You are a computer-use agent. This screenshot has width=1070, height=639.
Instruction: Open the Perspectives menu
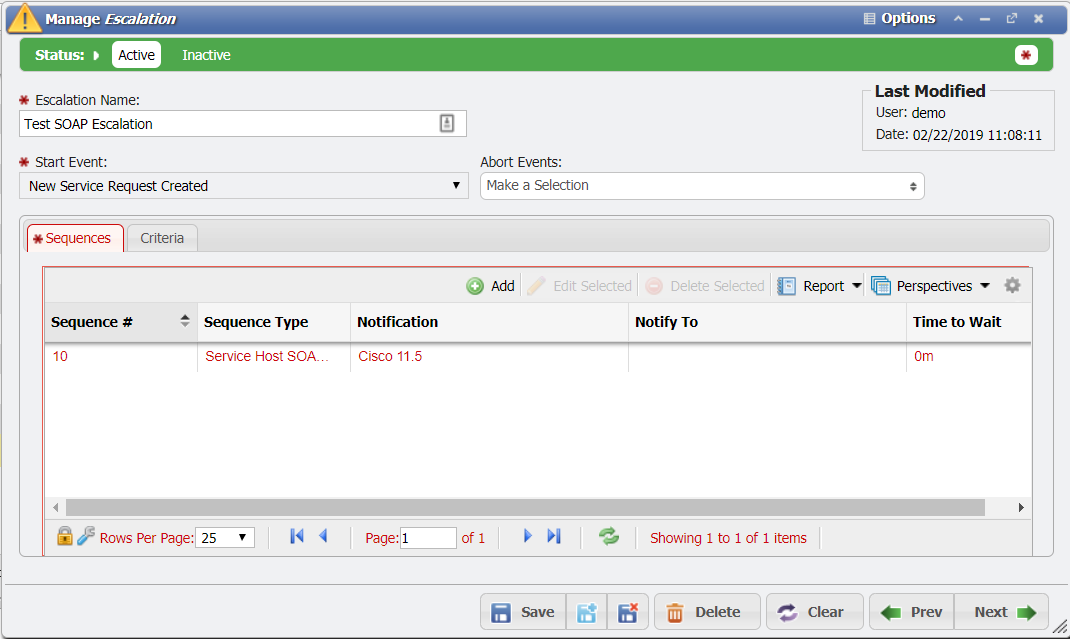(x=930, y=285)
